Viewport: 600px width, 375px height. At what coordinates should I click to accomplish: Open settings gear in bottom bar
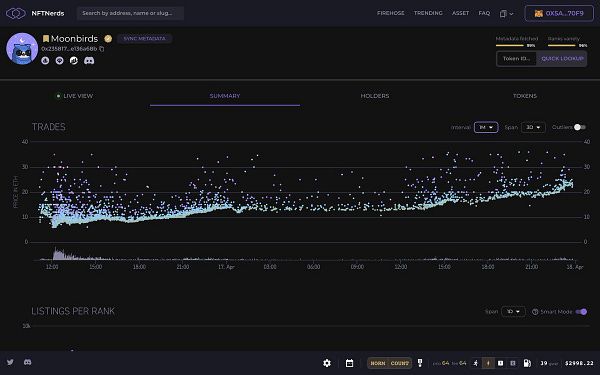coord(327,363)
